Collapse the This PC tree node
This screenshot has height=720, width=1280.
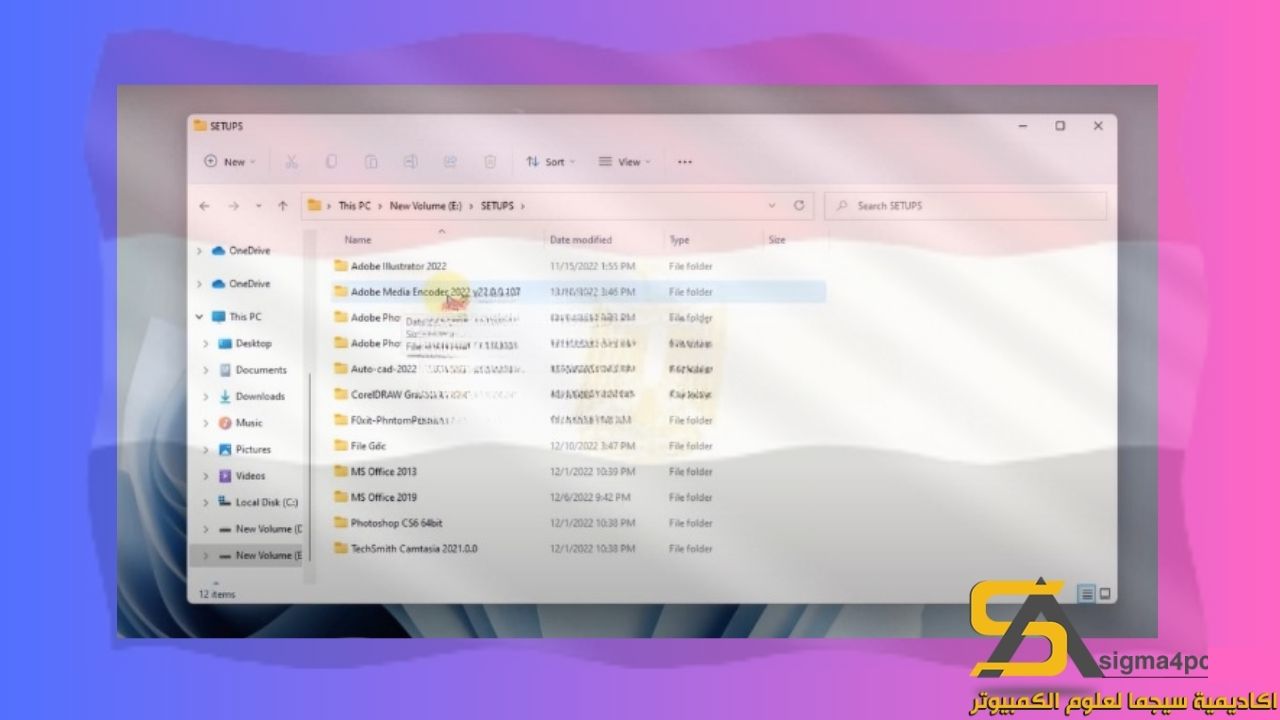(200, 317)
